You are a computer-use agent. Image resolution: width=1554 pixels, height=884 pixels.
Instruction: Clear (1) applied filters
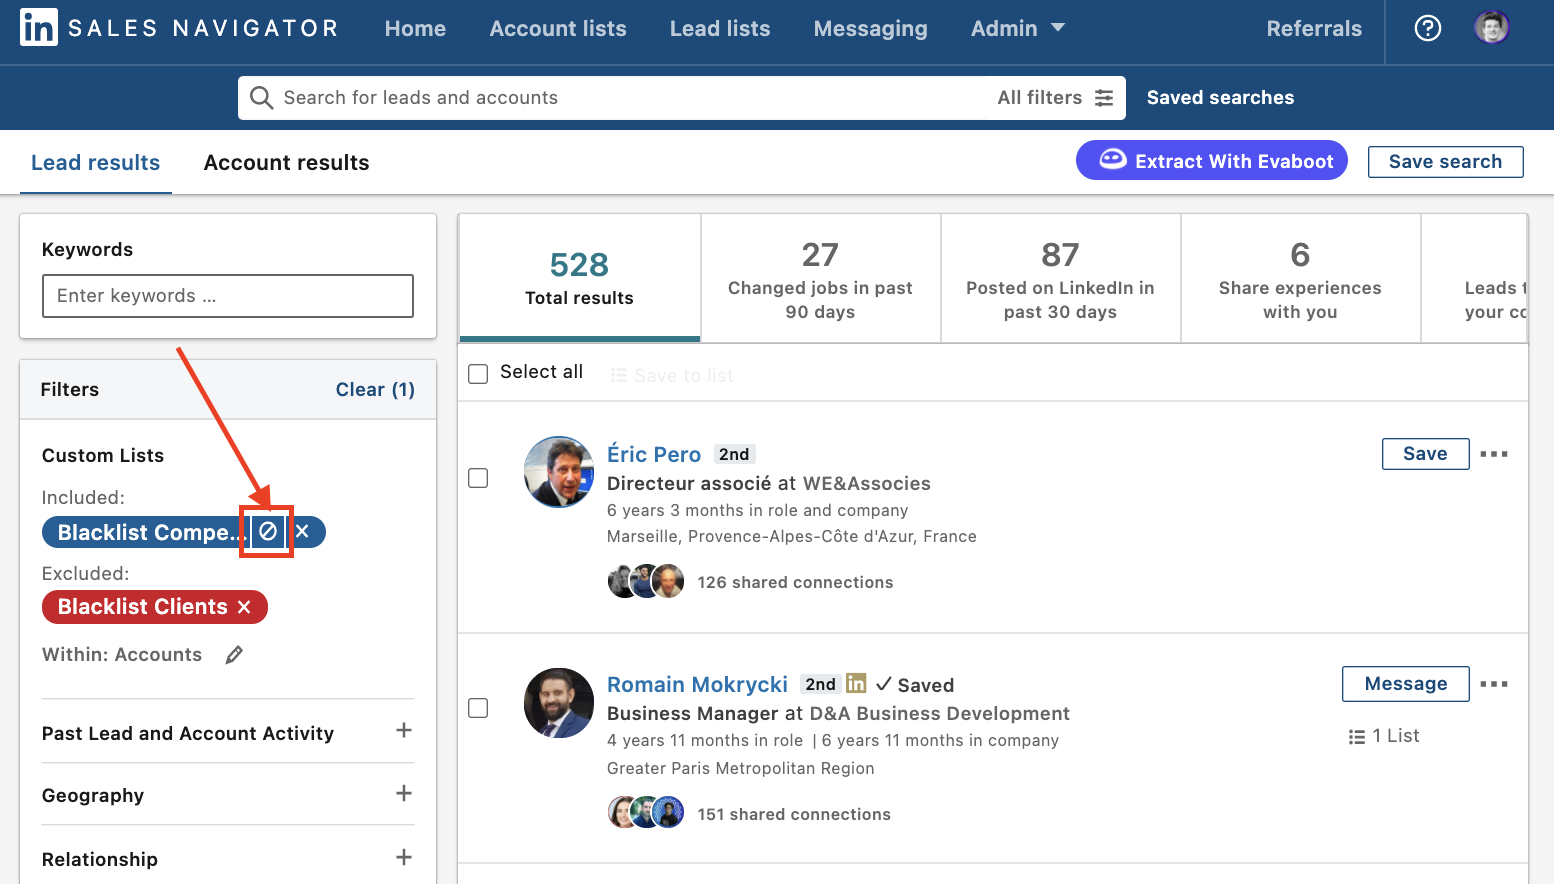click(375, 389)
